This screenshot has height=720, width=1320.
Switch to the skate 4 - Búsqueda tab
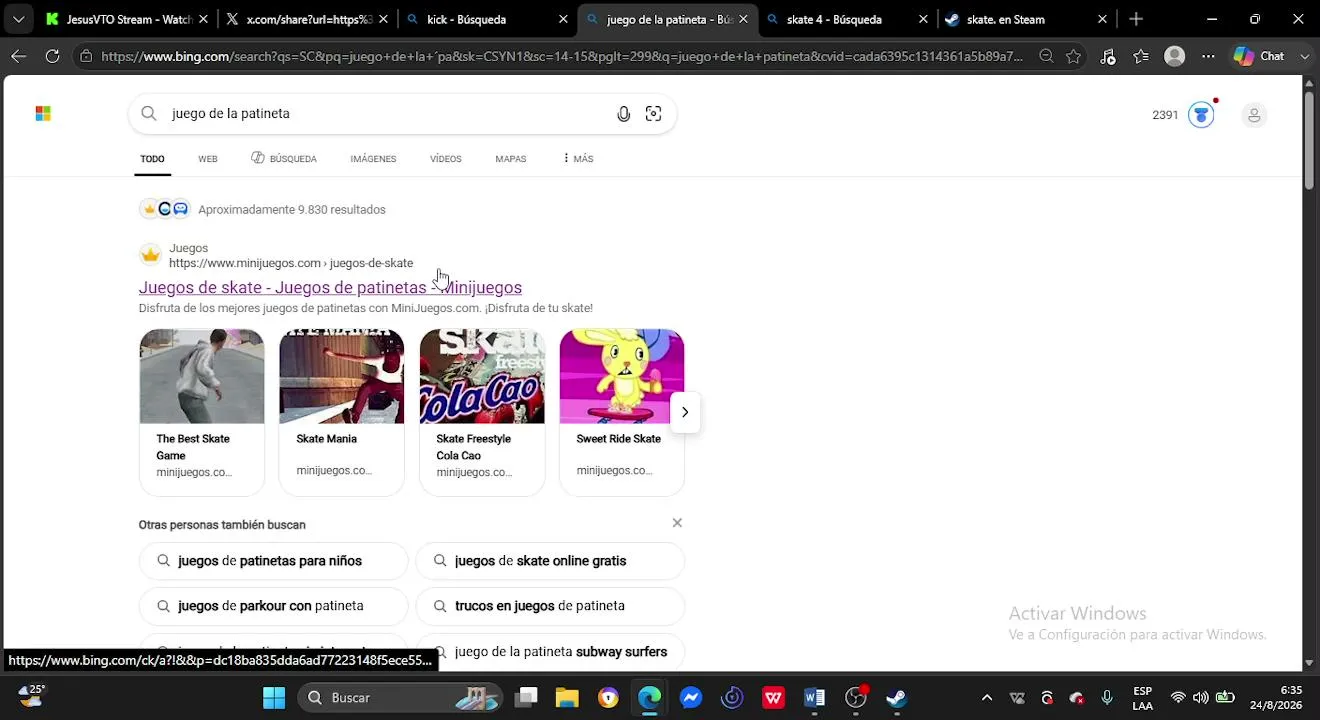(x=846, y=19)
